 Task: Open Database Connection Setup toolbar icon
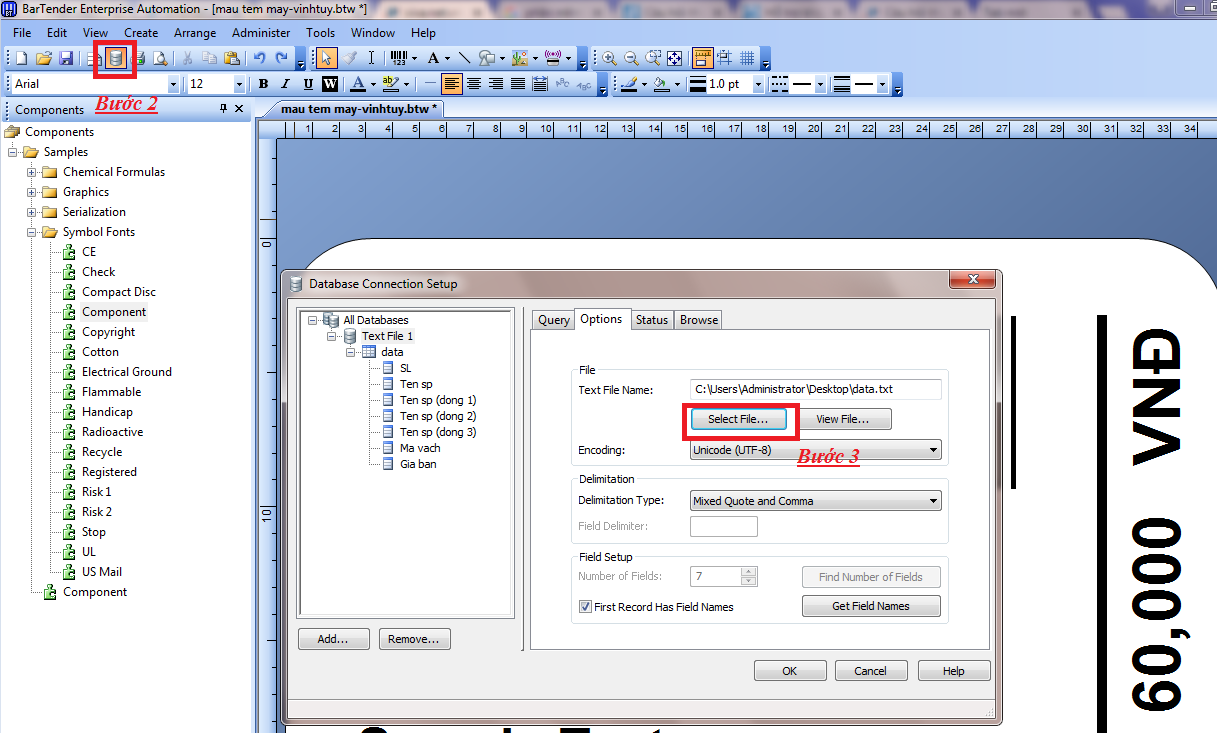(117, 58)
